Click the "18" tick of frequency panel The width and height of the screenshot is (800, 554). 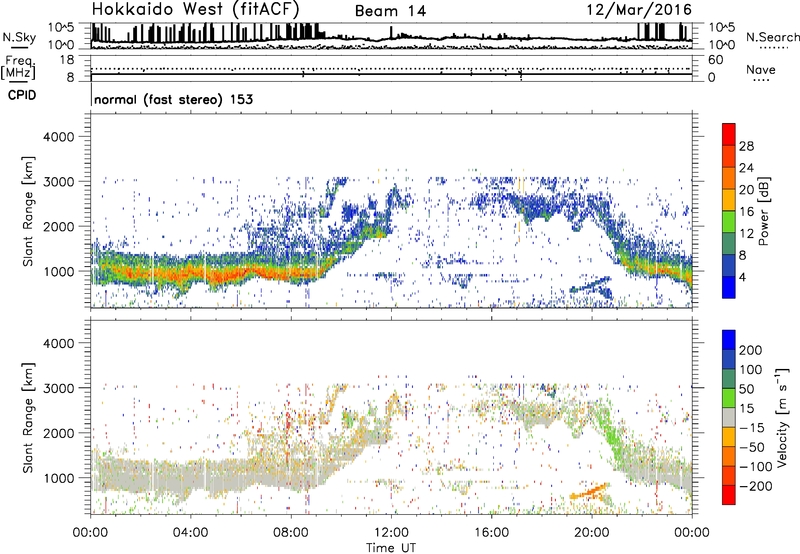pyautogui.click(x=67, y=60)
